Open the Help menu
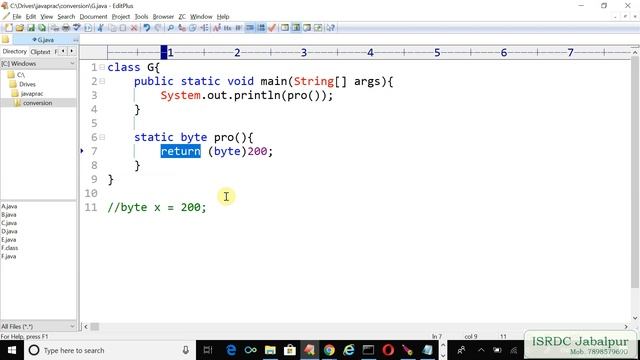640x360 pixels. pos(223,17)
